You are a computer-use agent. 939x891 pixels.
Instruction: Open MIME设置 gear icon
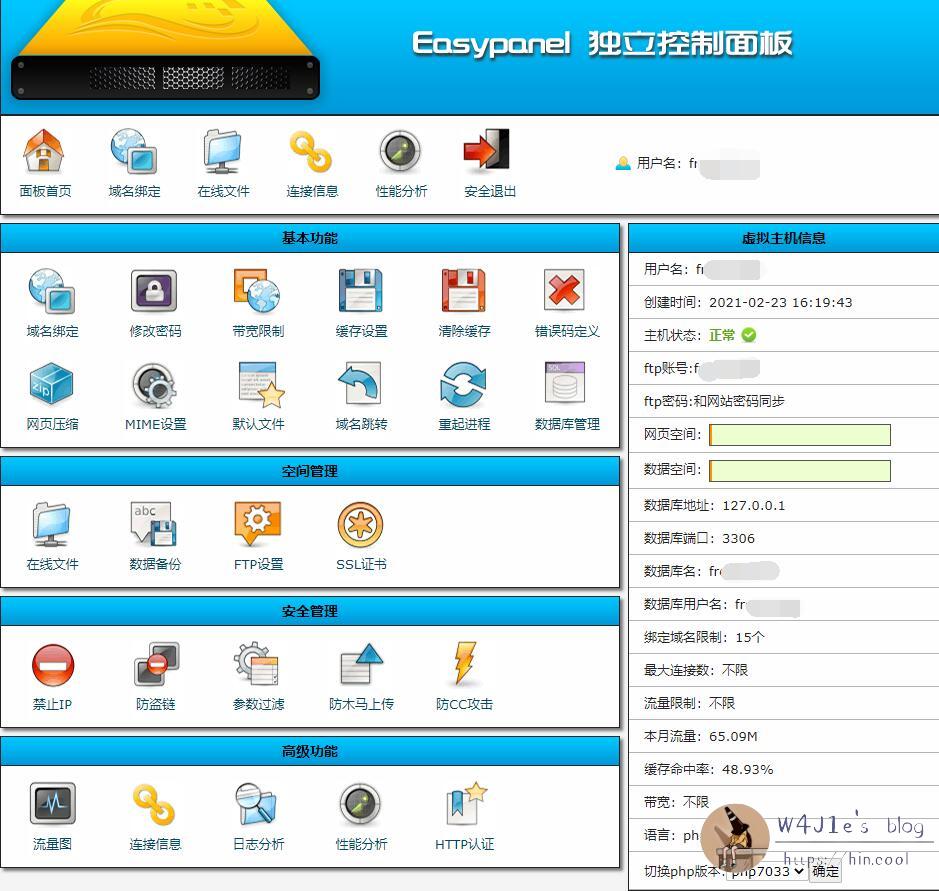click(x=154, y=385)
